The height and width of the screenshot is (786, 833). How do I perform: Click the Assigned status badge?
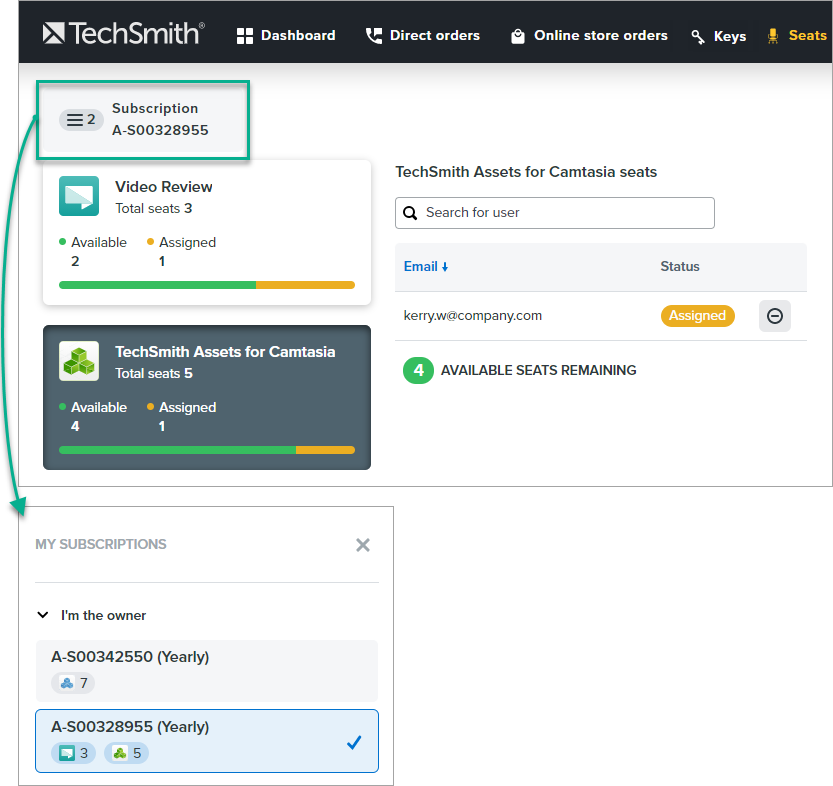coord(697,316)
